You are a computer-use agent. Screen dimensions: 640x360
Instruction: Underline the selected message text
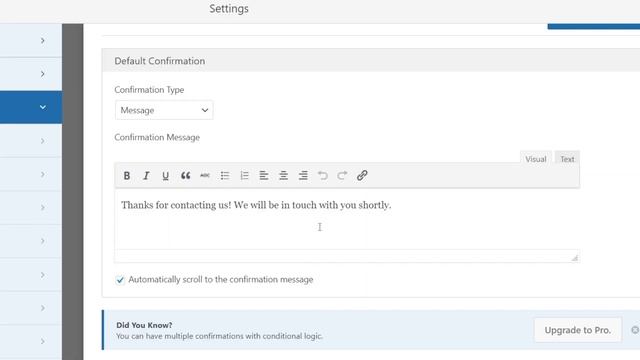click(165, 176)
